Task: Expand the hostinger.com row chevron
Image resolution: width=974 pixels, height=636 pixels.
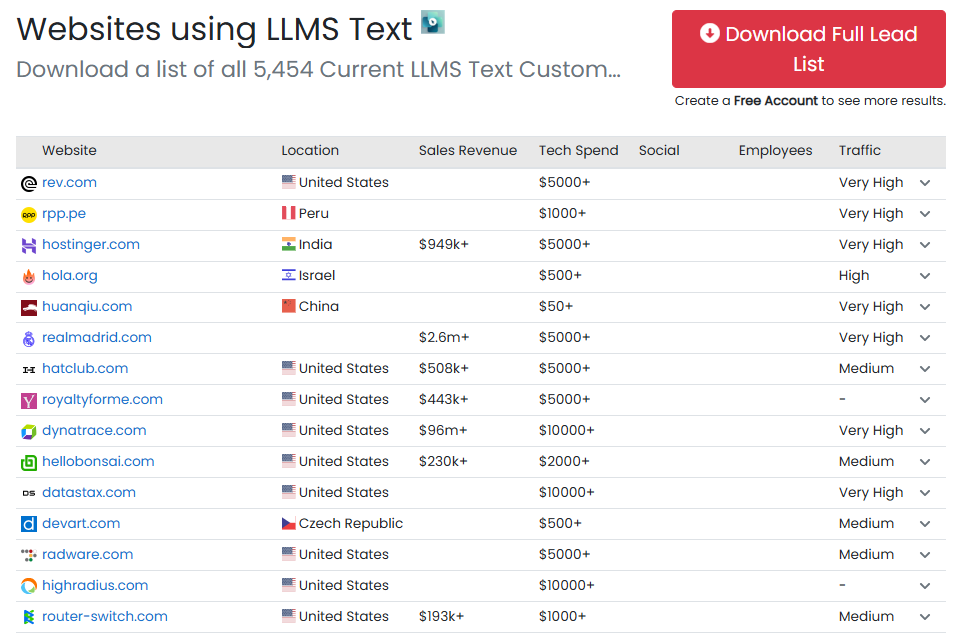Action: coord(924,245)
